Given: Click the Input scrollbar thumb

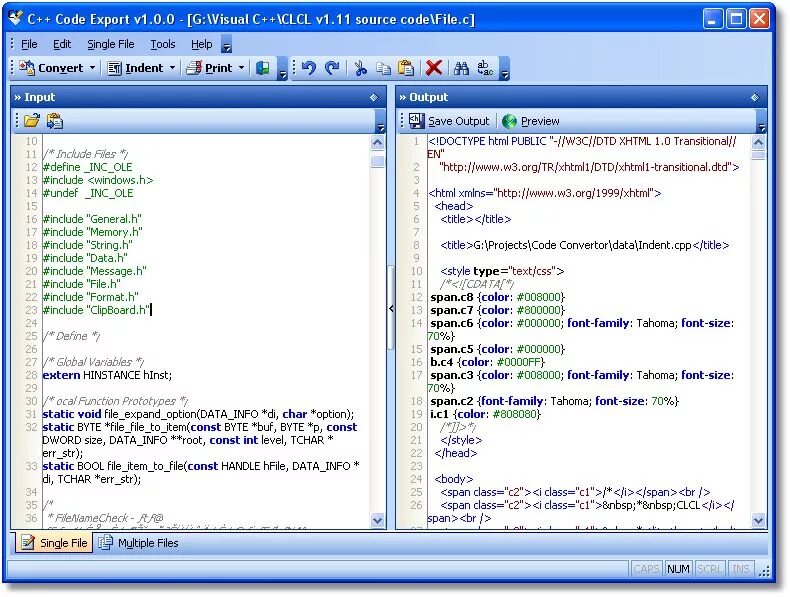Looking at the screenshot, I should point(377,161).
